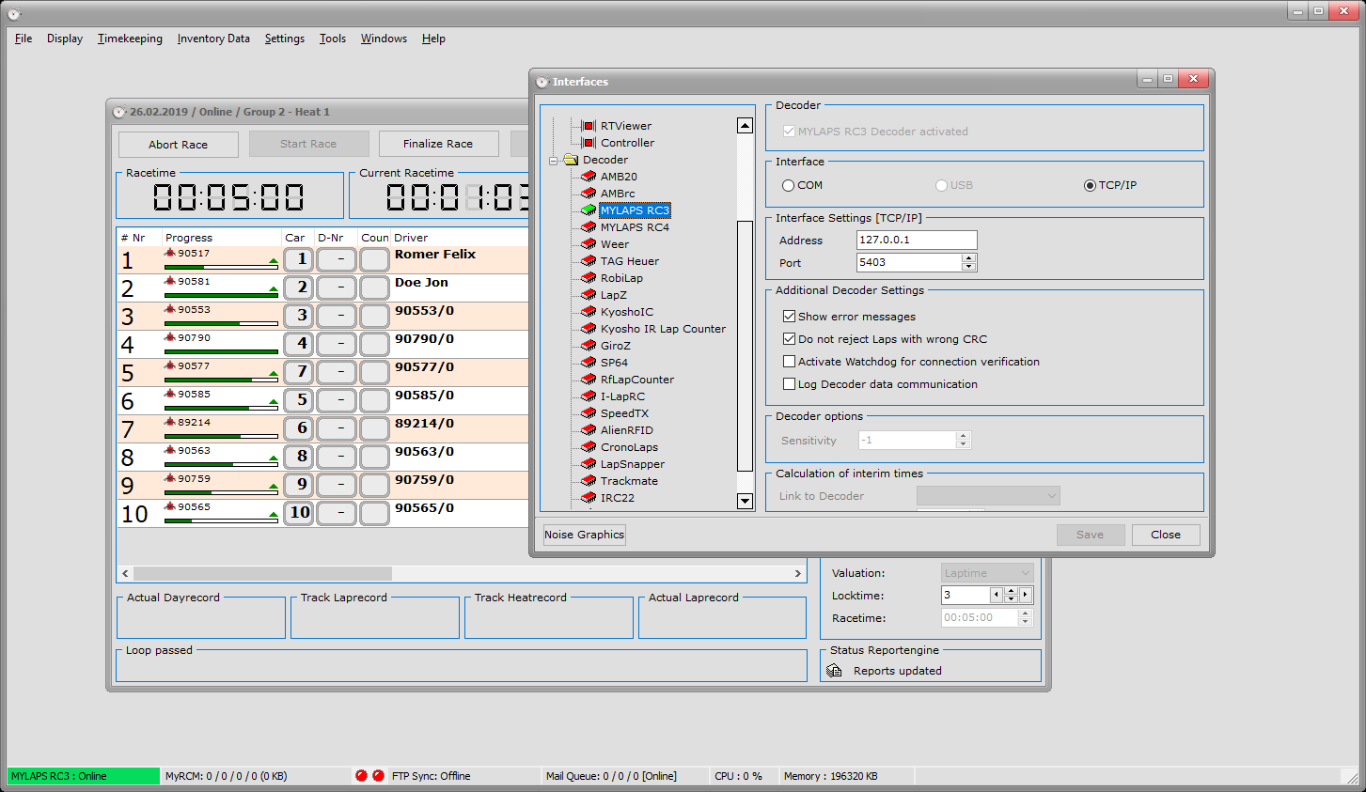The image size is (1366, 792).
Task: Collapse the Decoder folder tree node
Action: 552,160
